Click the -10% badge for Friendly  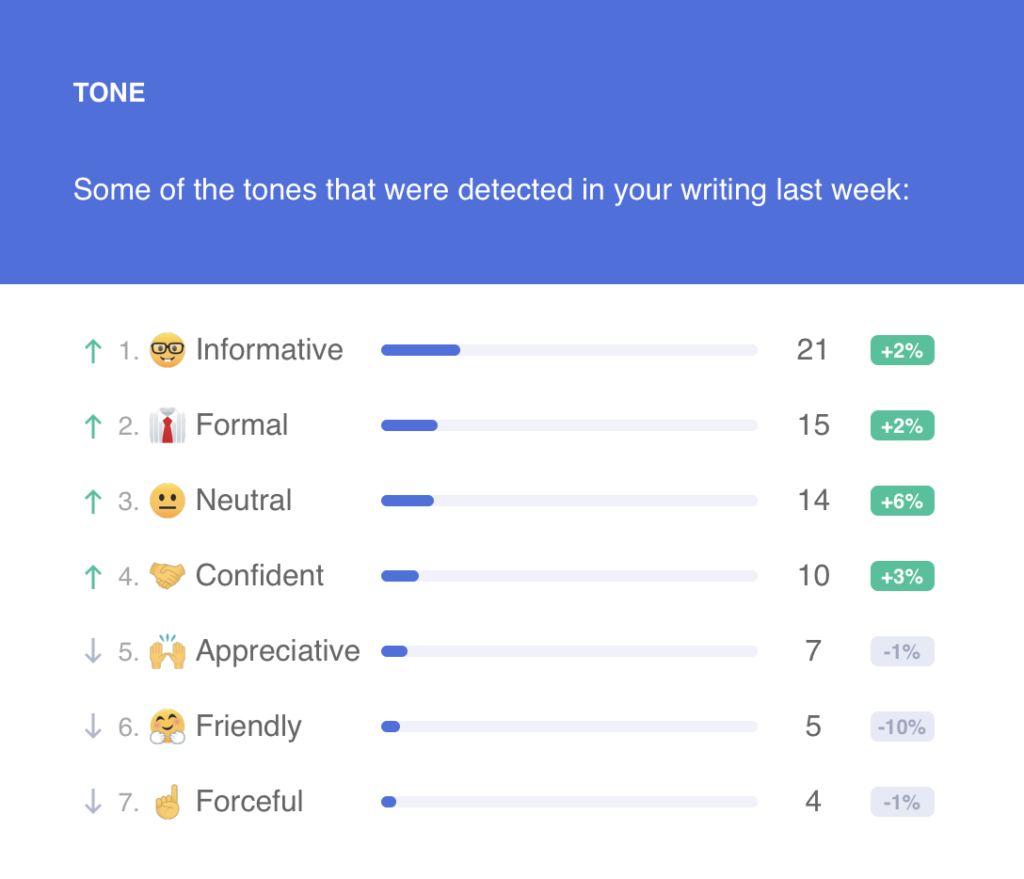(x=902, y=726)
